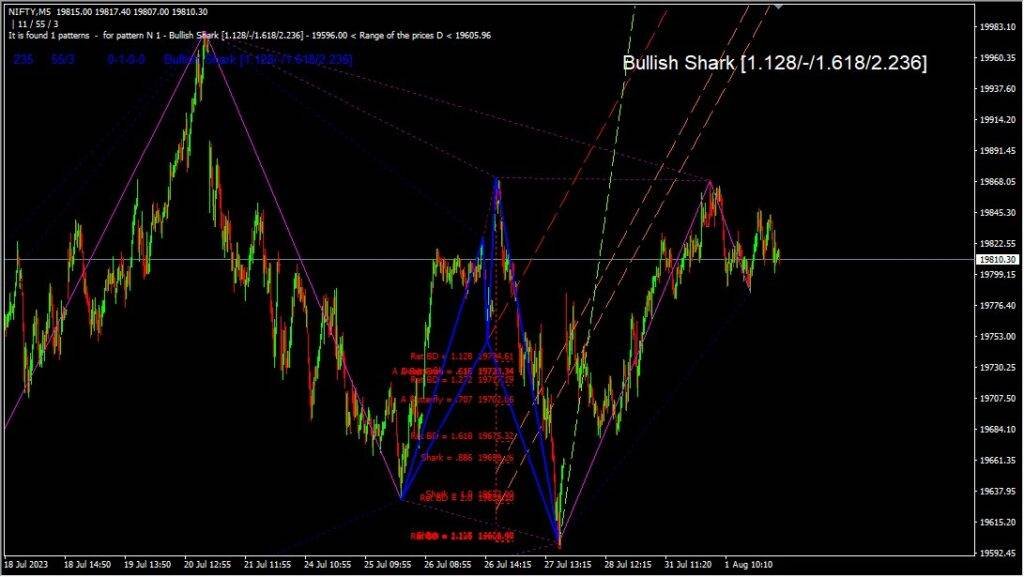Click the 19684.10 price axis label

click(x=997, y=429)
